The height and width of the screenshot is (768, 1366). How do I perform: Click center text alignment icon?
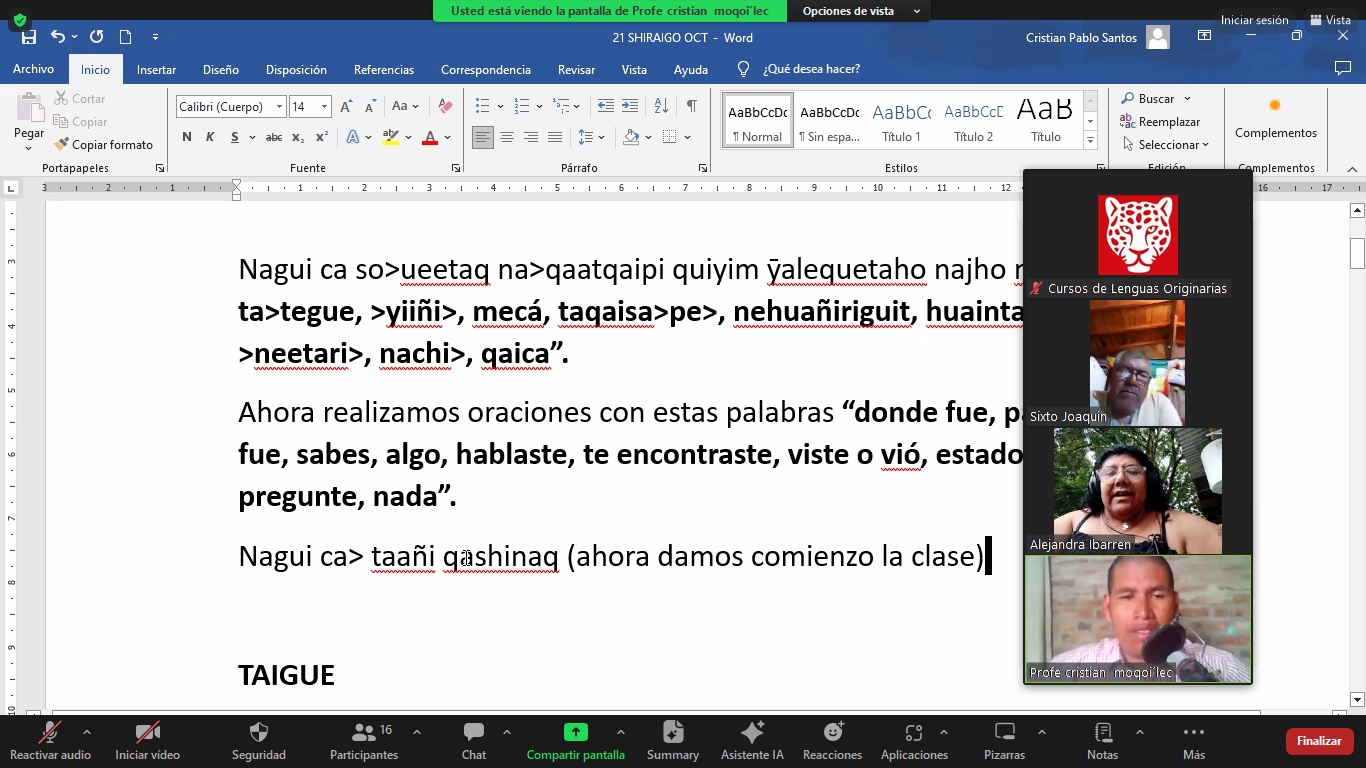[x=507, y=137]
